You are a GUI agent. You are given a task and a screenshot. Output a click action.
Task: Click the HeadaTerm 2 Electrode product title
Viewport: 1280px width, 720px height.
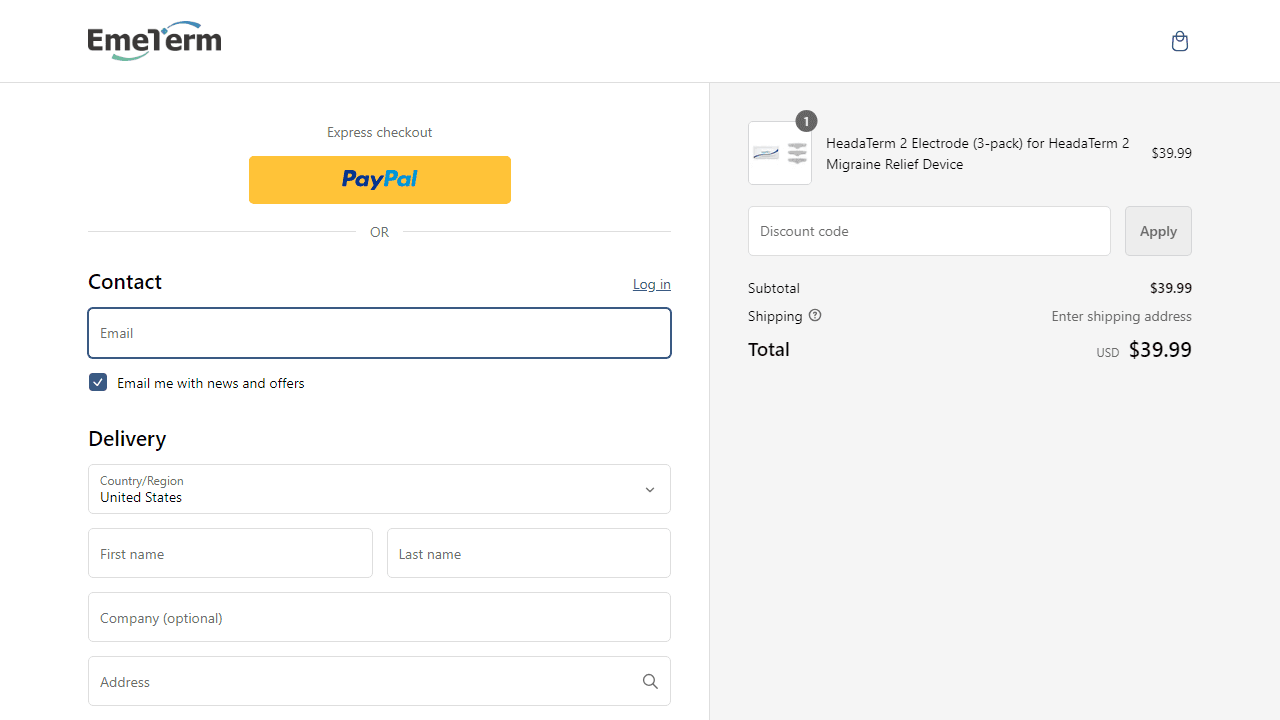click(978, 153)
